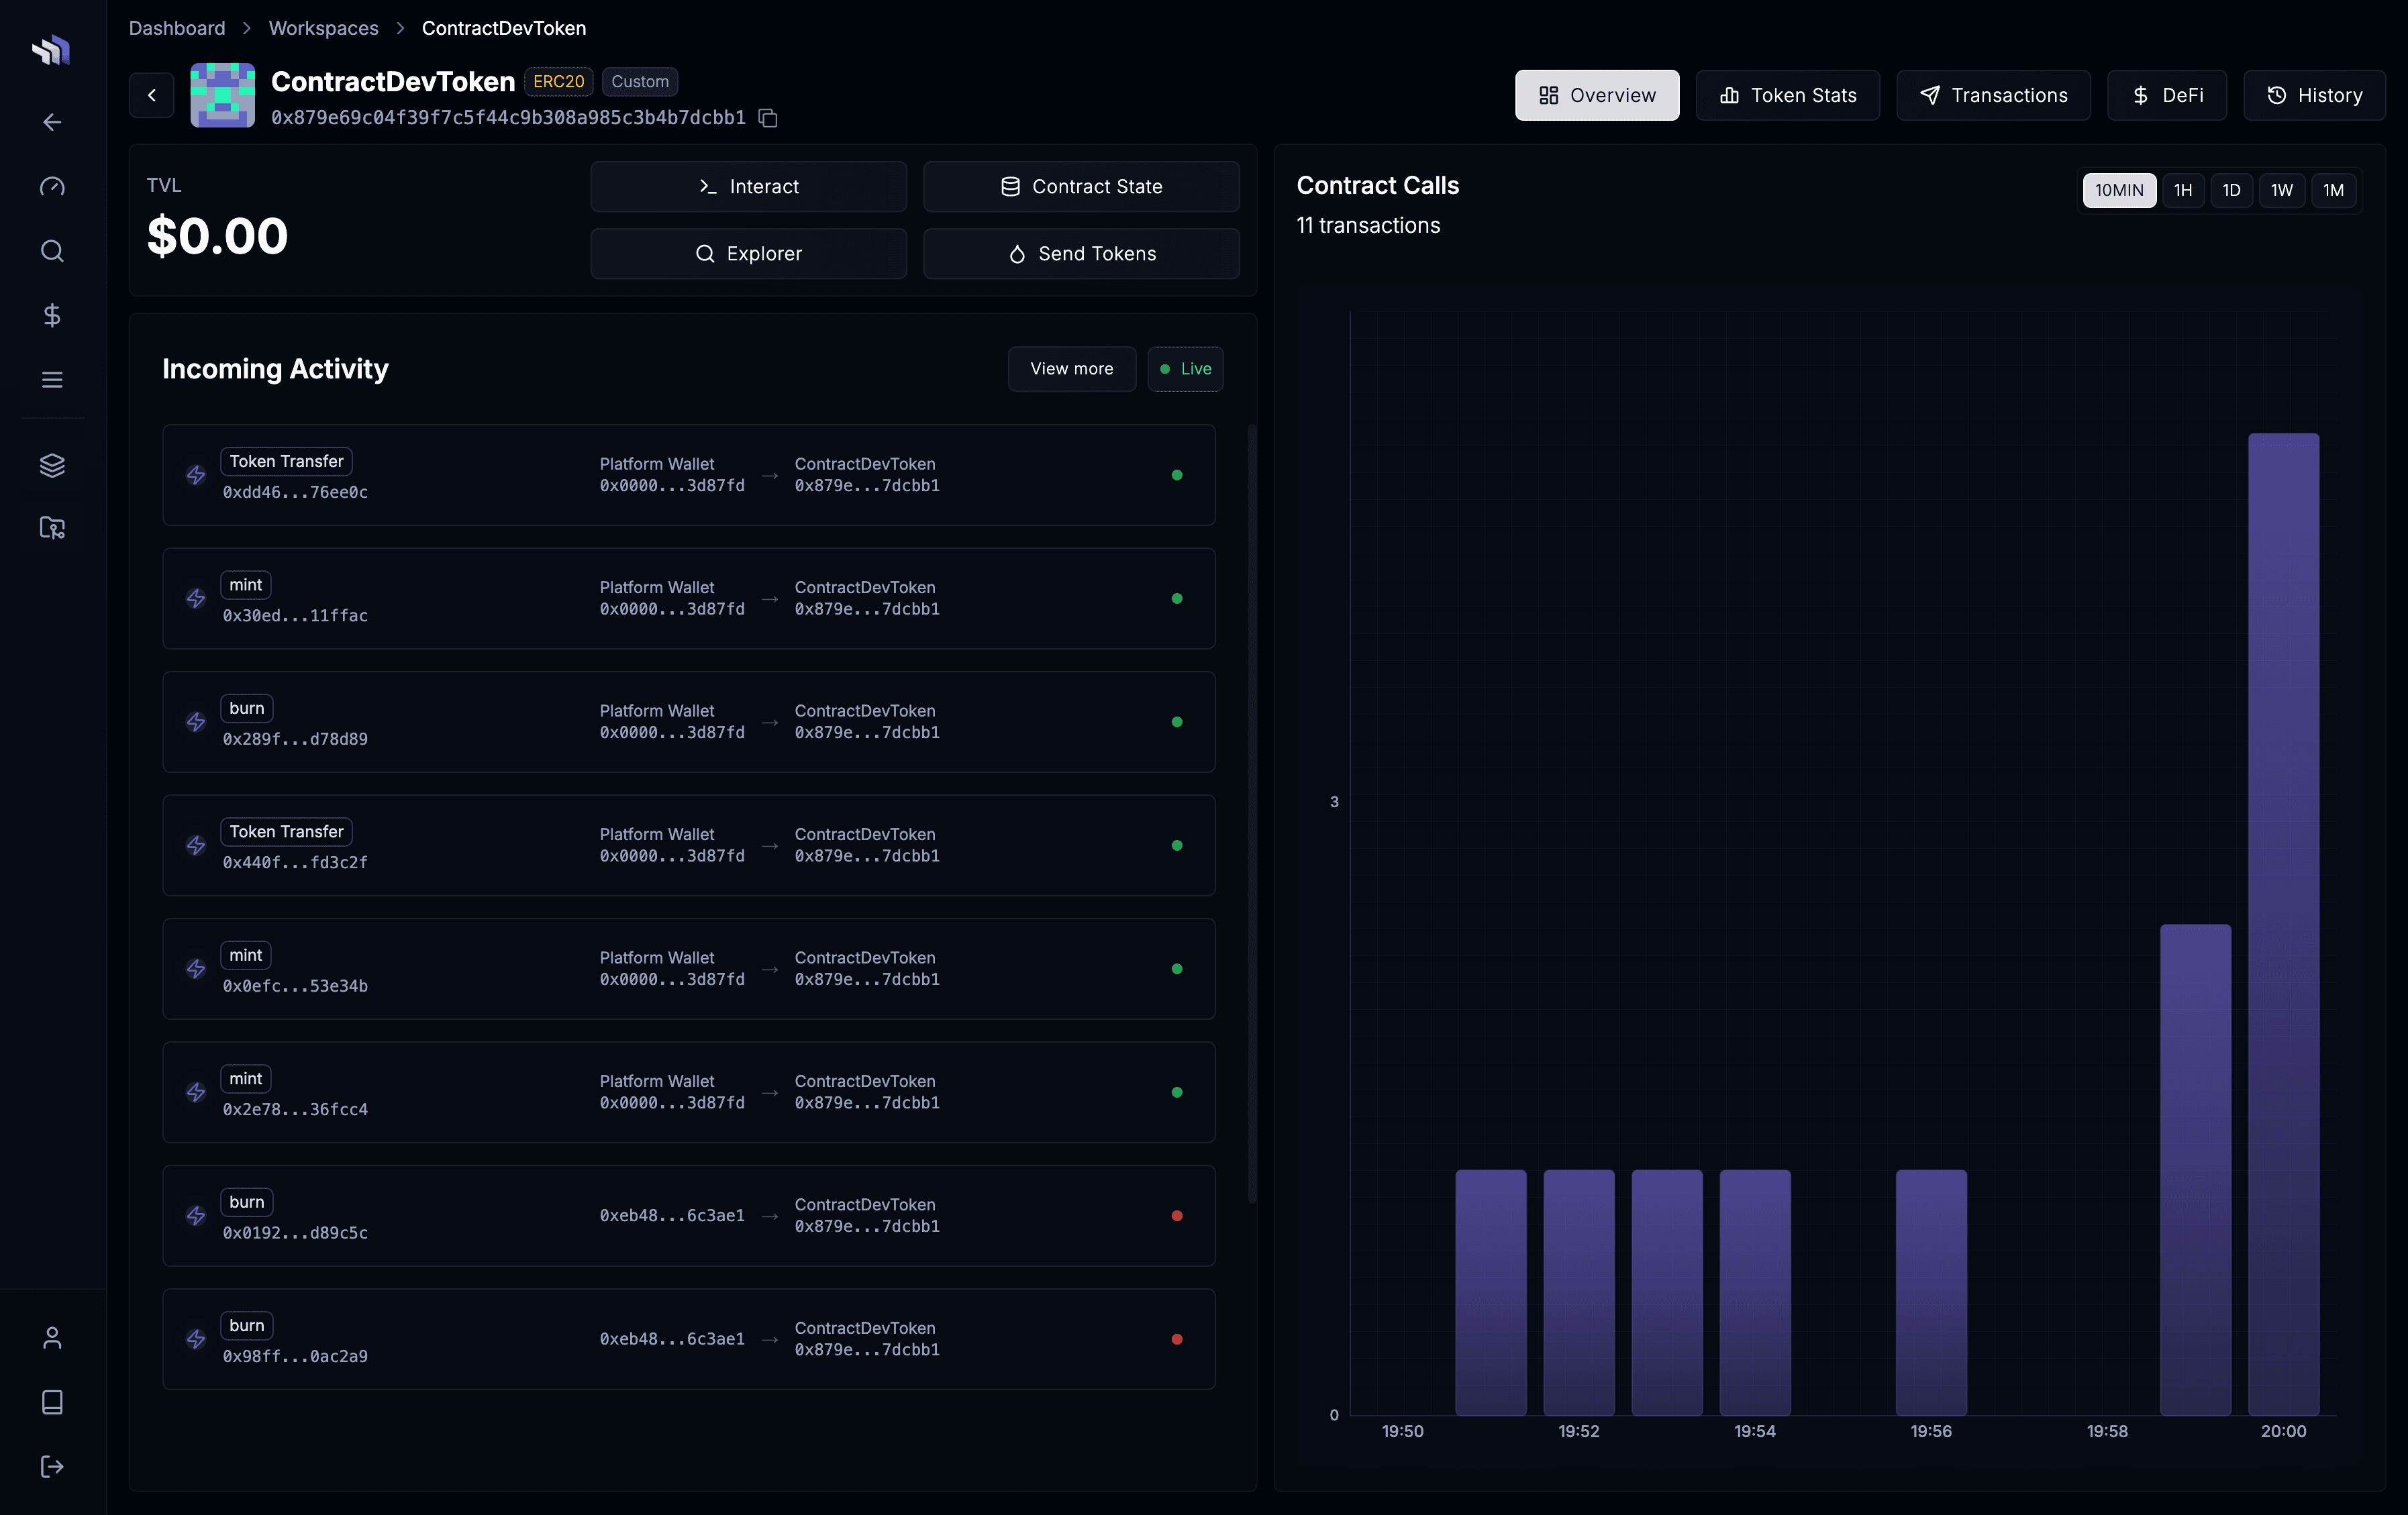Click the Incoming Activity scrollbar
This screenshot has height=1515, width=2408.
1252,810
